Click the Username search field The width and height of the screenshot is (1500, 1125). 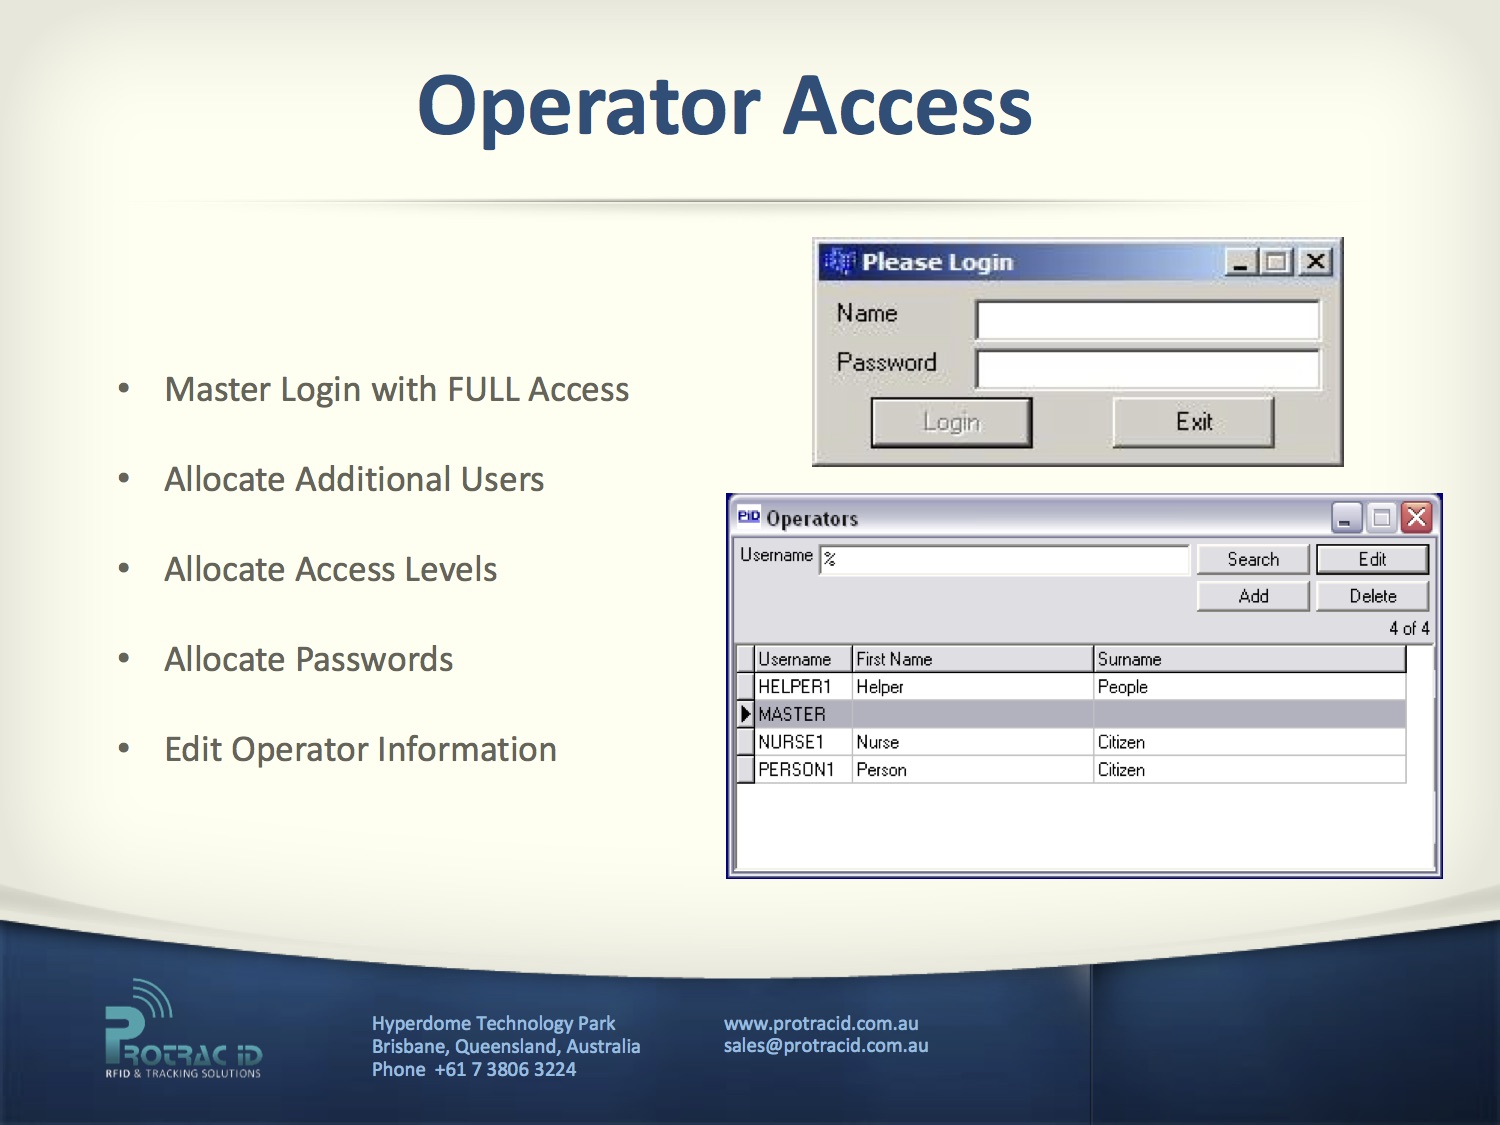(1004, 559)
